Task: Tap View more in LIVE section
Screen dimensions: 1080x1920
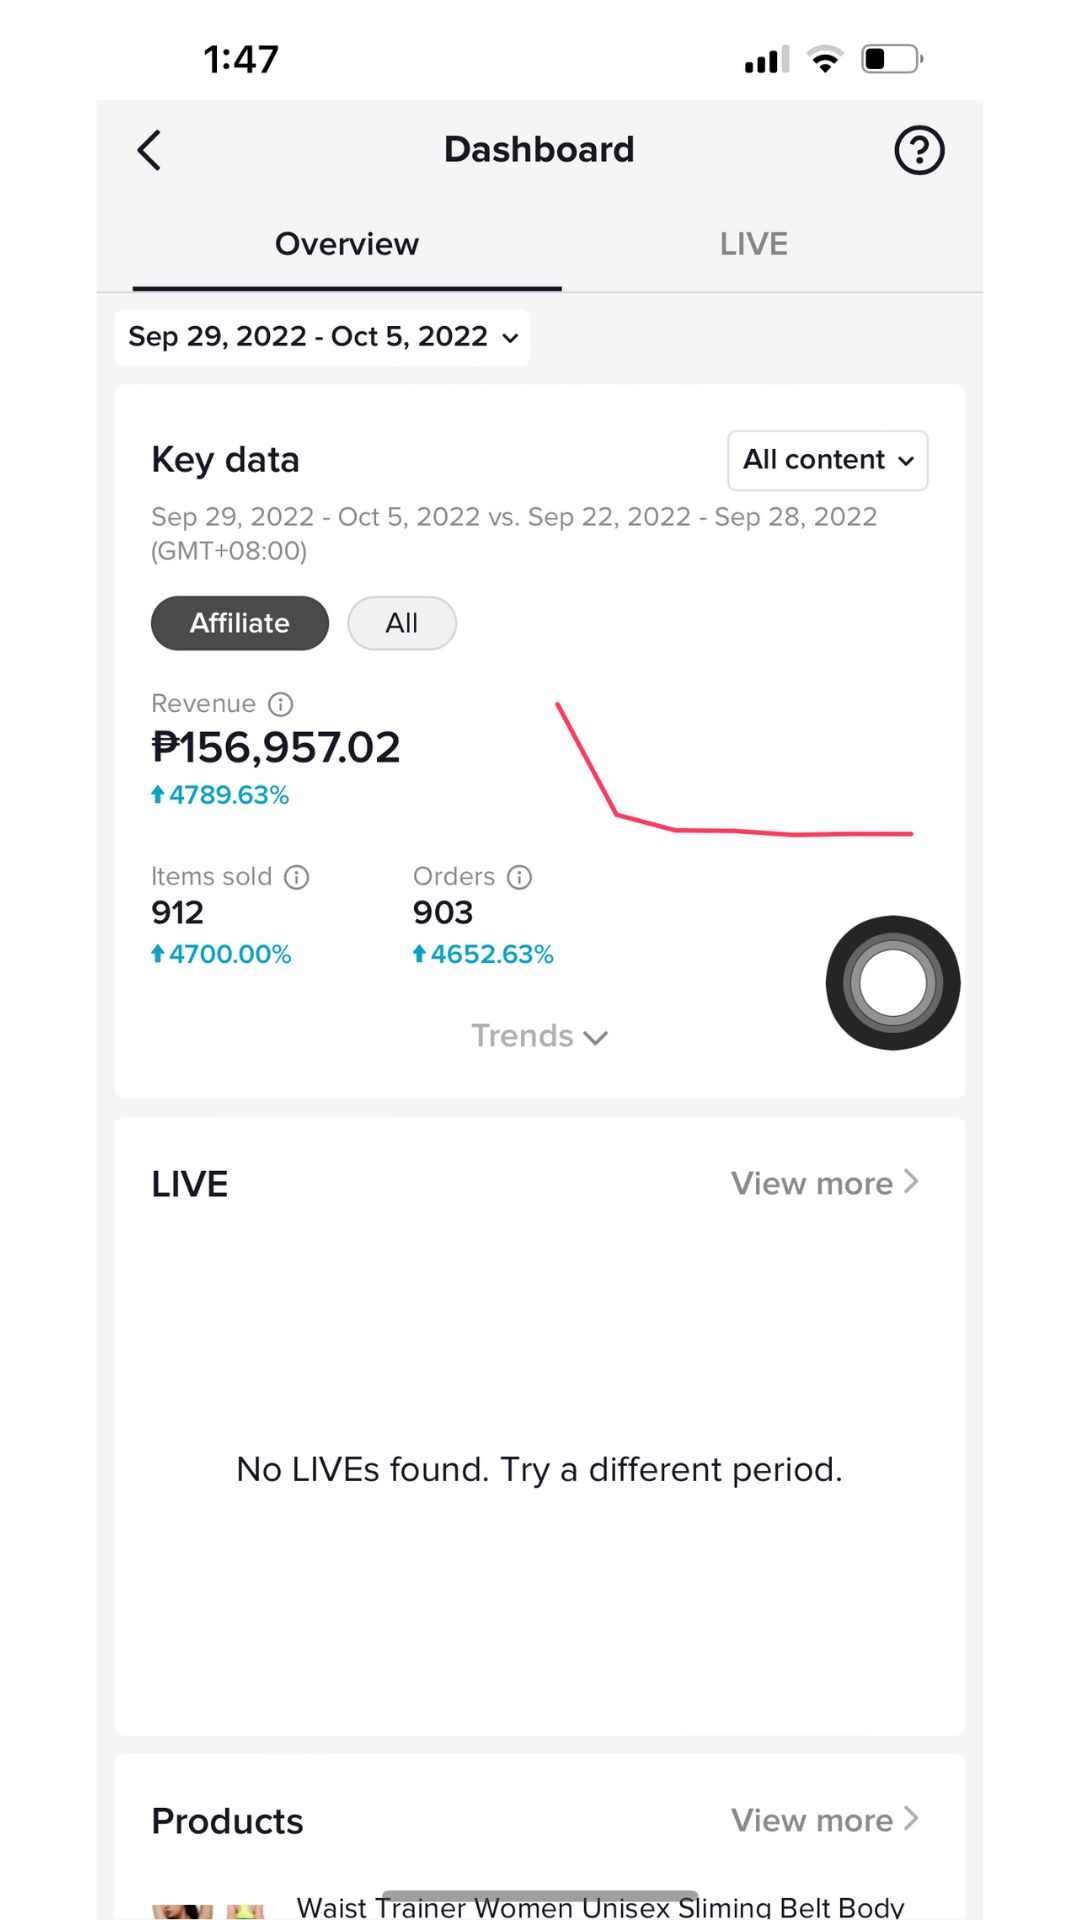Action: point(824,1183)
